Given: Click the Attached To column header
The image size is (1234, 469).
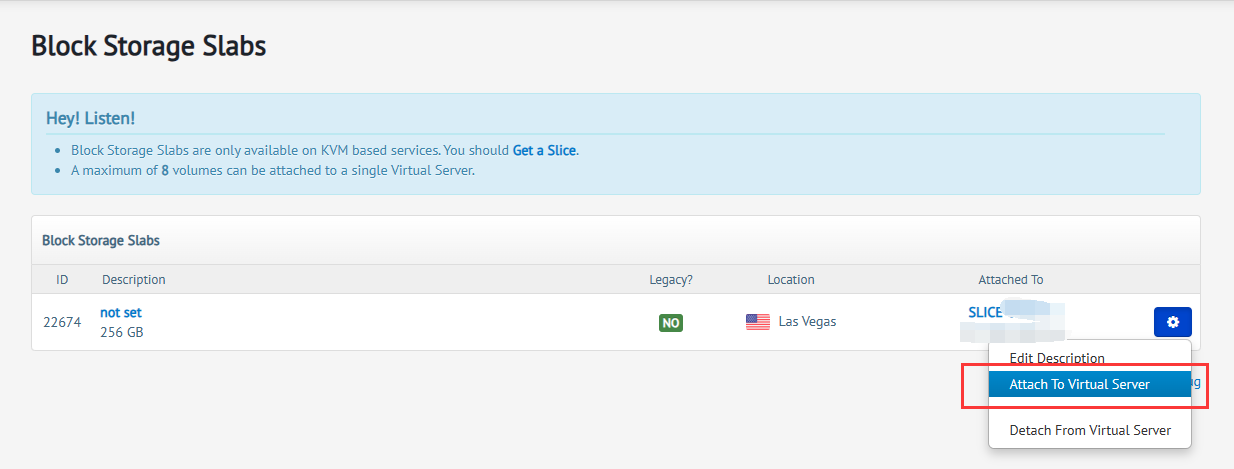Looking at the screenshot, I should pyautogui.click(x=1011, y=280).
